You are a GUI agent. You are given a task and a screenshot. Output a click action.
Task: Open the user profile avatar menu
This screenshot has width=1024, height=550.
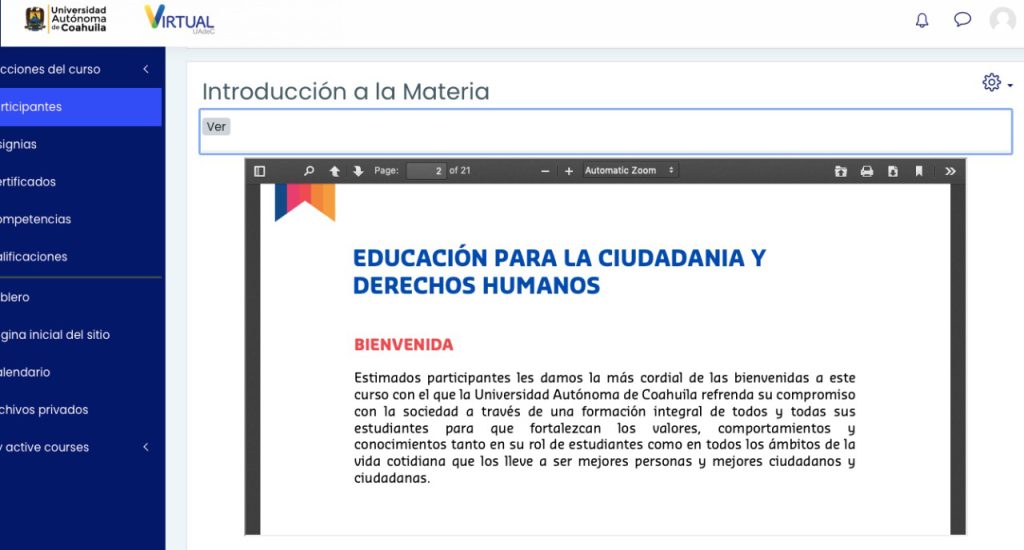[1002, 20]
